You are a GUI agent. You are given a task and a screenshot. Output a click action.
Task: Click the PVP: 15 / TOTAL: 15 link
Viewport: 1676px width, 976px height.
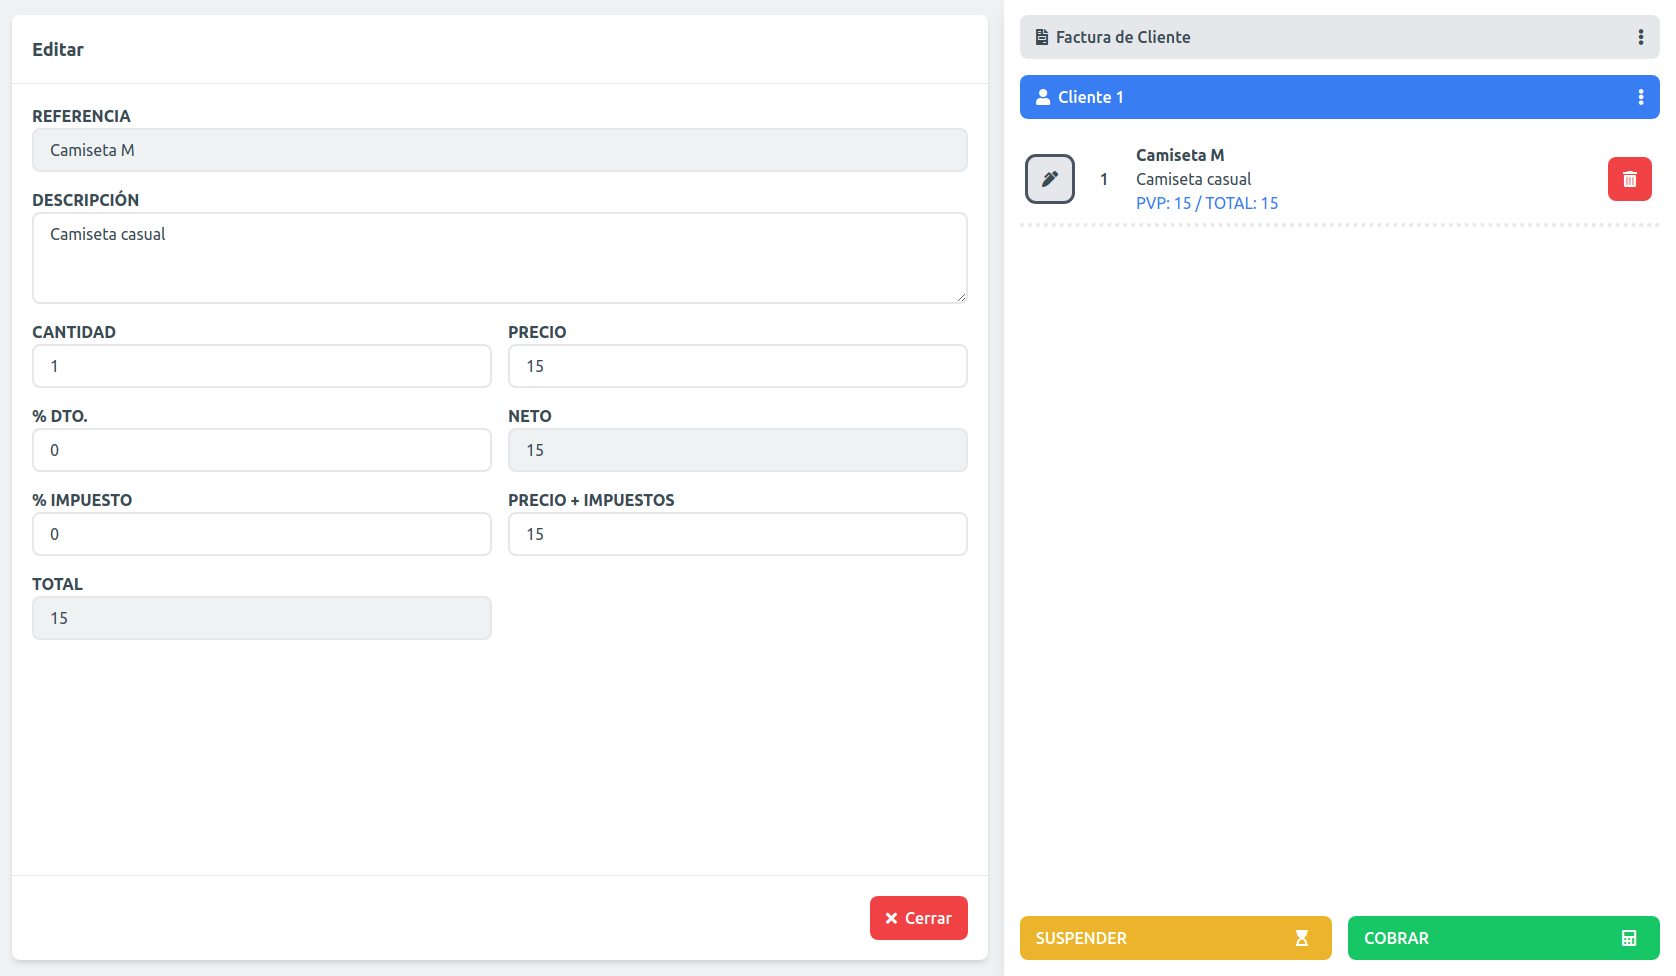(x=1207, y=203)
